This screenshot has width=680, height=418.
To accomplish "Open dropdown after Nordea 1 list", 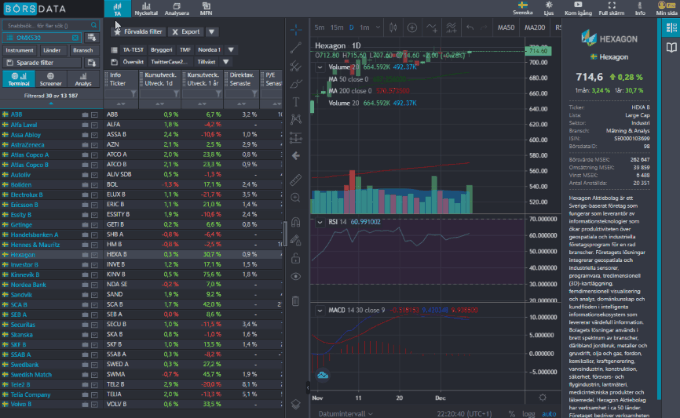I will pyautogui.click(x=231, y=50).
